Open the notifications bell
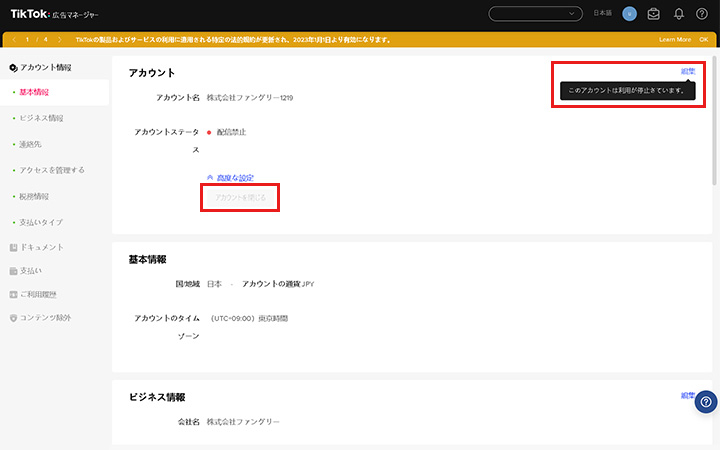The height and width of the screenshot is (450, 720). (679, 14)
